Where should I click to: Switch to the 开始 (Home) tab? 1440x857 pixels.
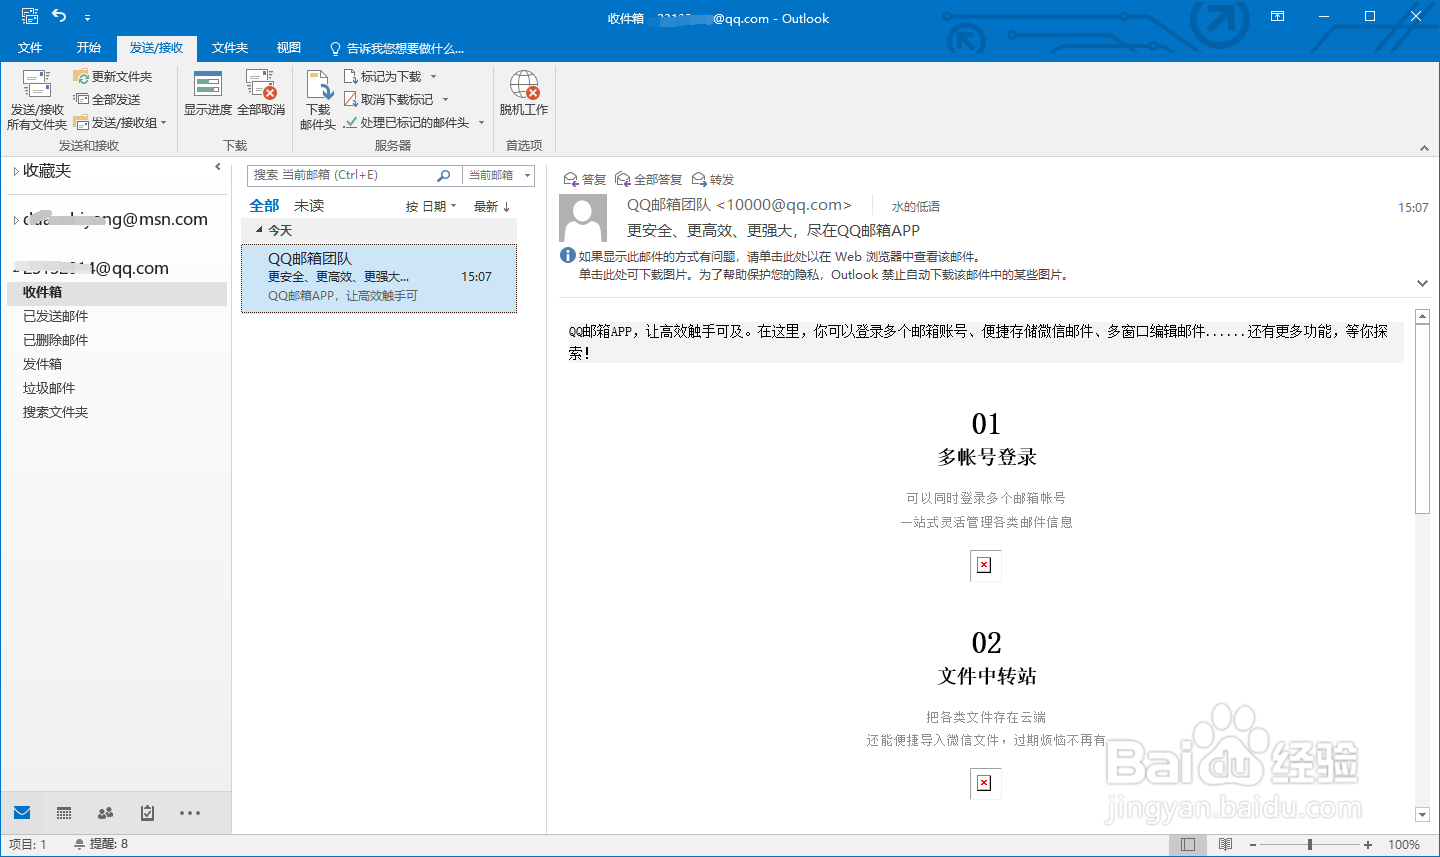(x=89, y=48)
